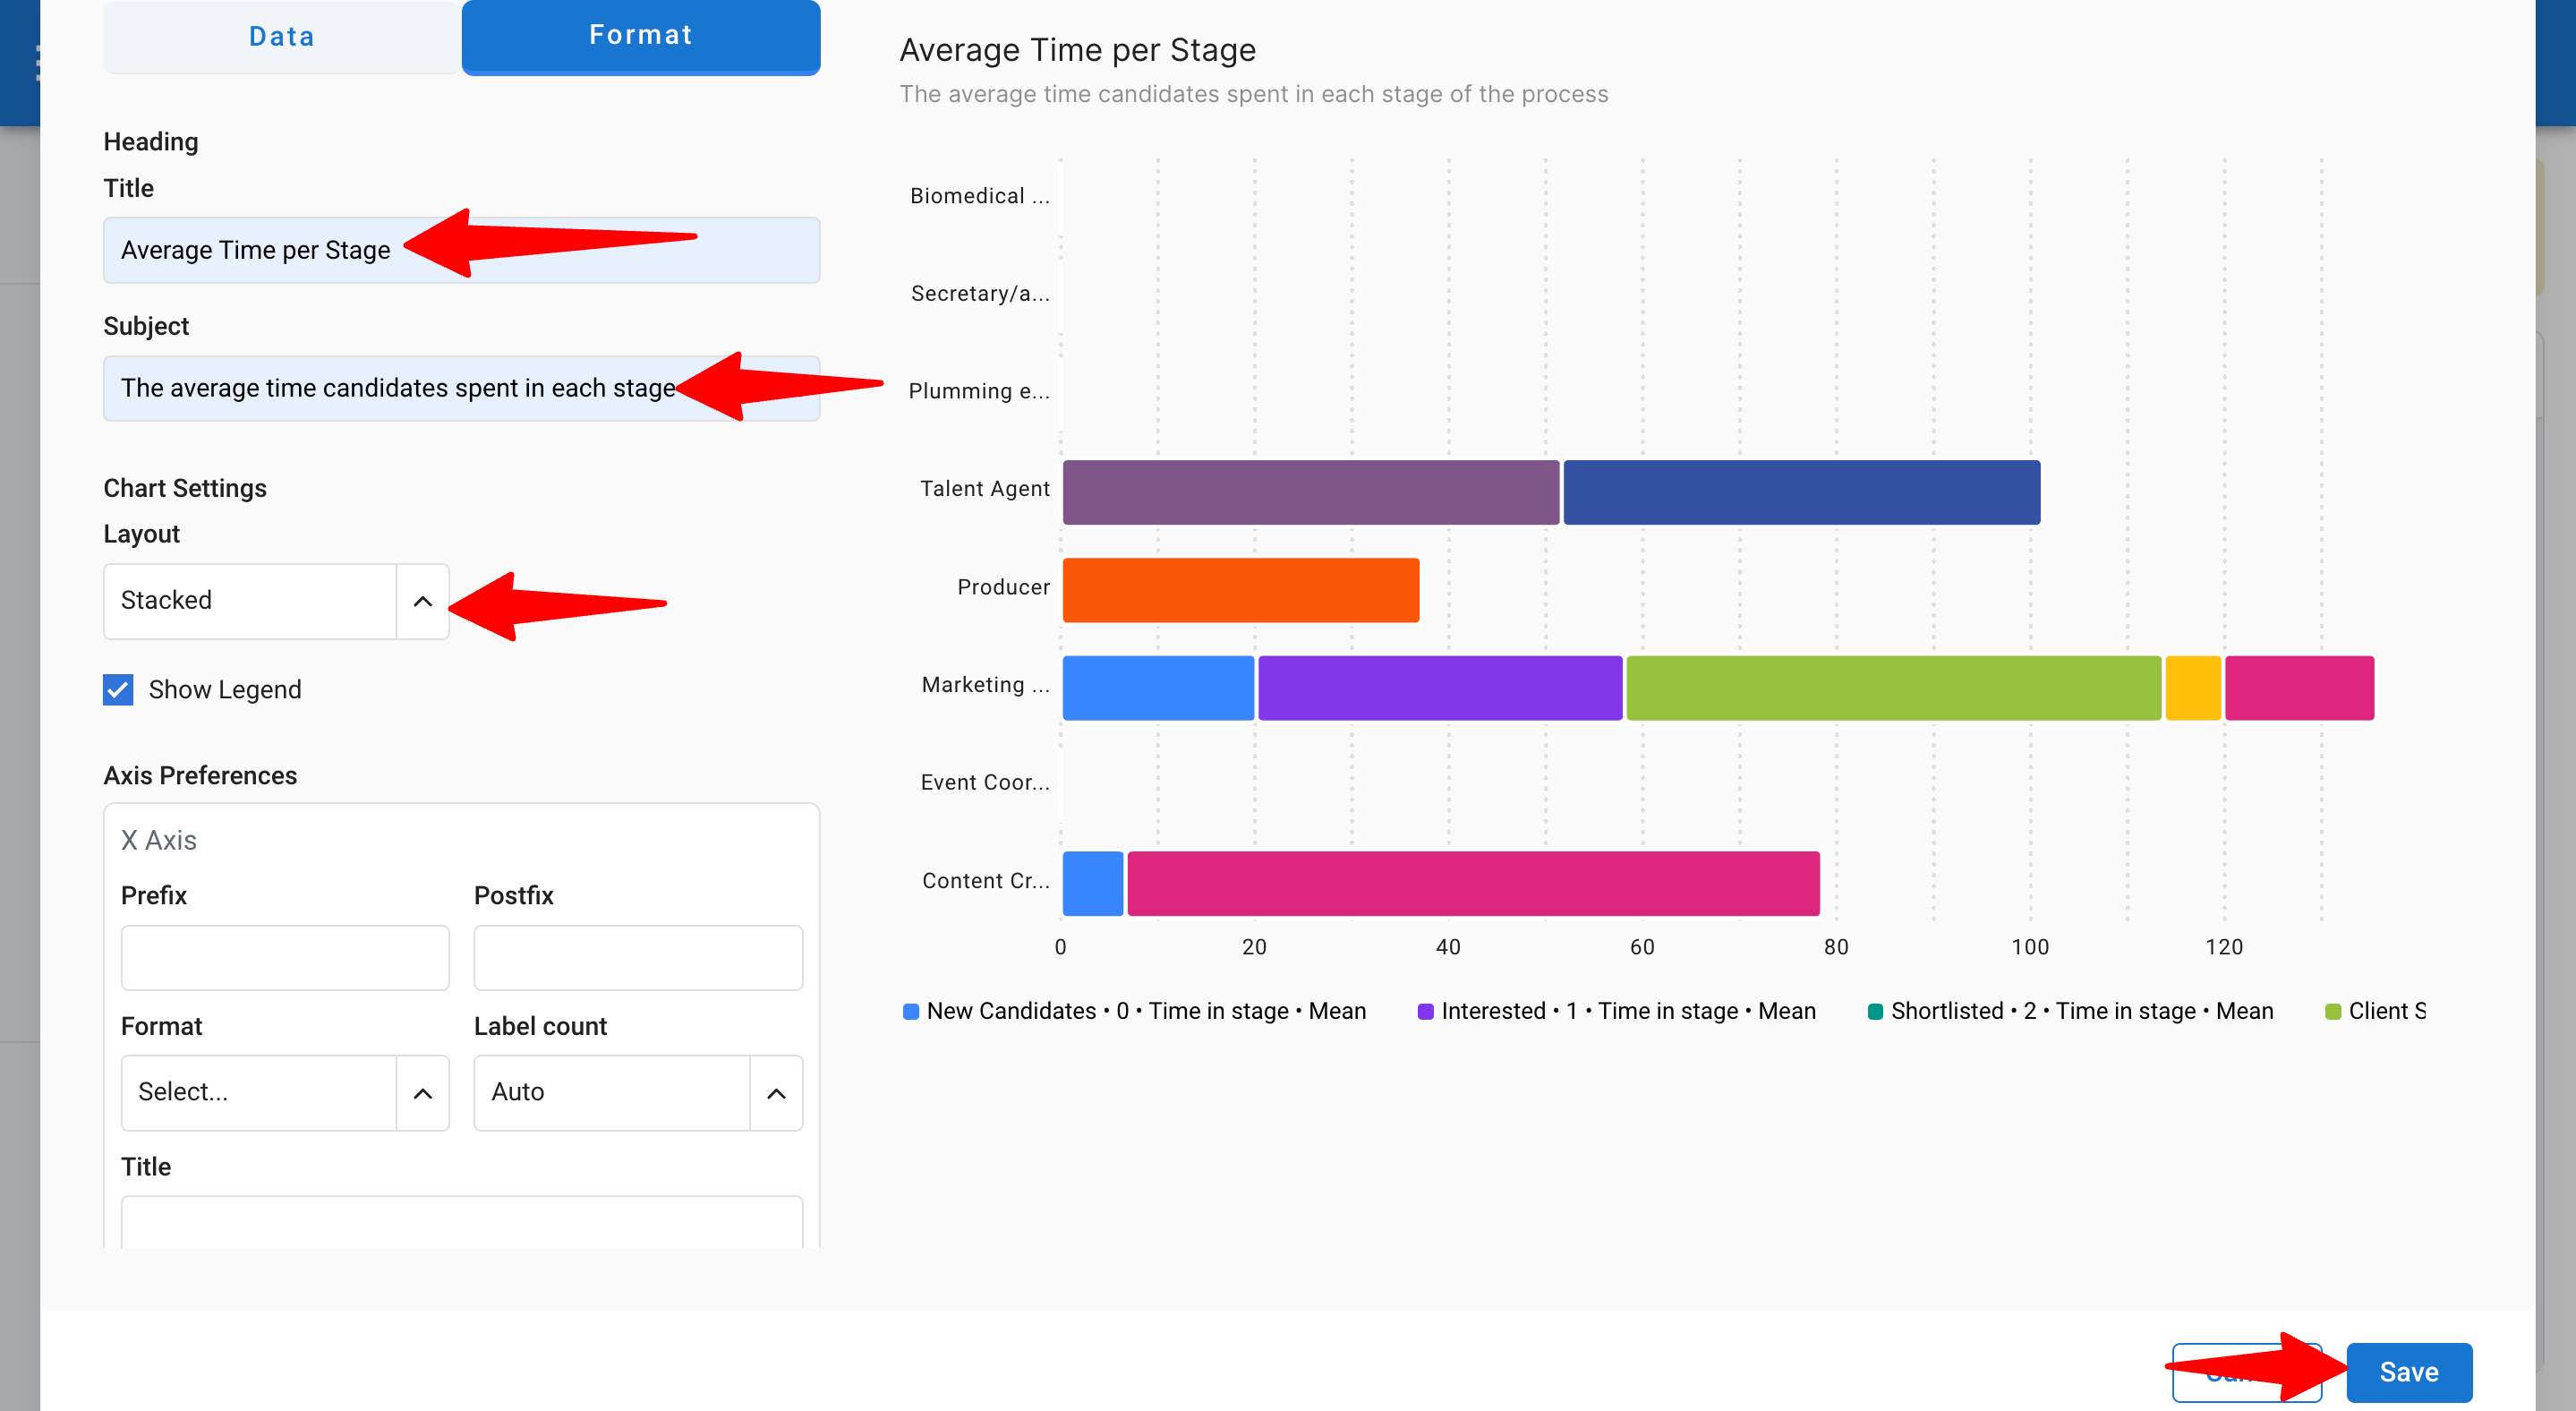Select the Format tab

point(640,36)
